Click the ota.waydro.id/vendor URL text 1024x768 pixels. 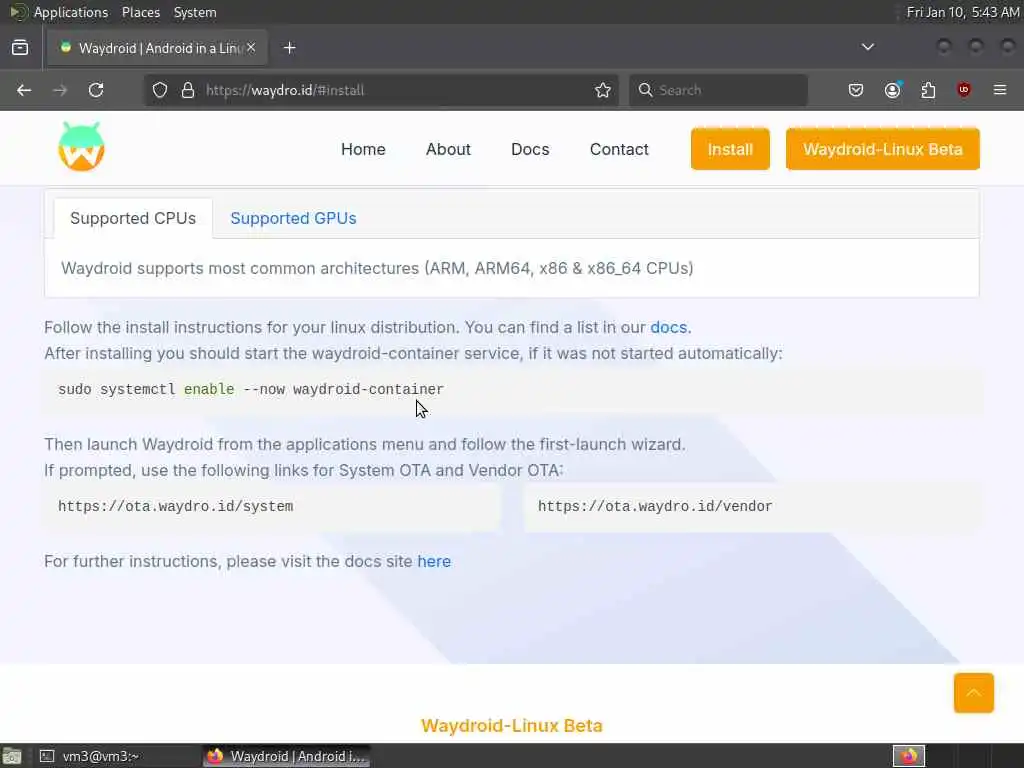pos(655,507)
